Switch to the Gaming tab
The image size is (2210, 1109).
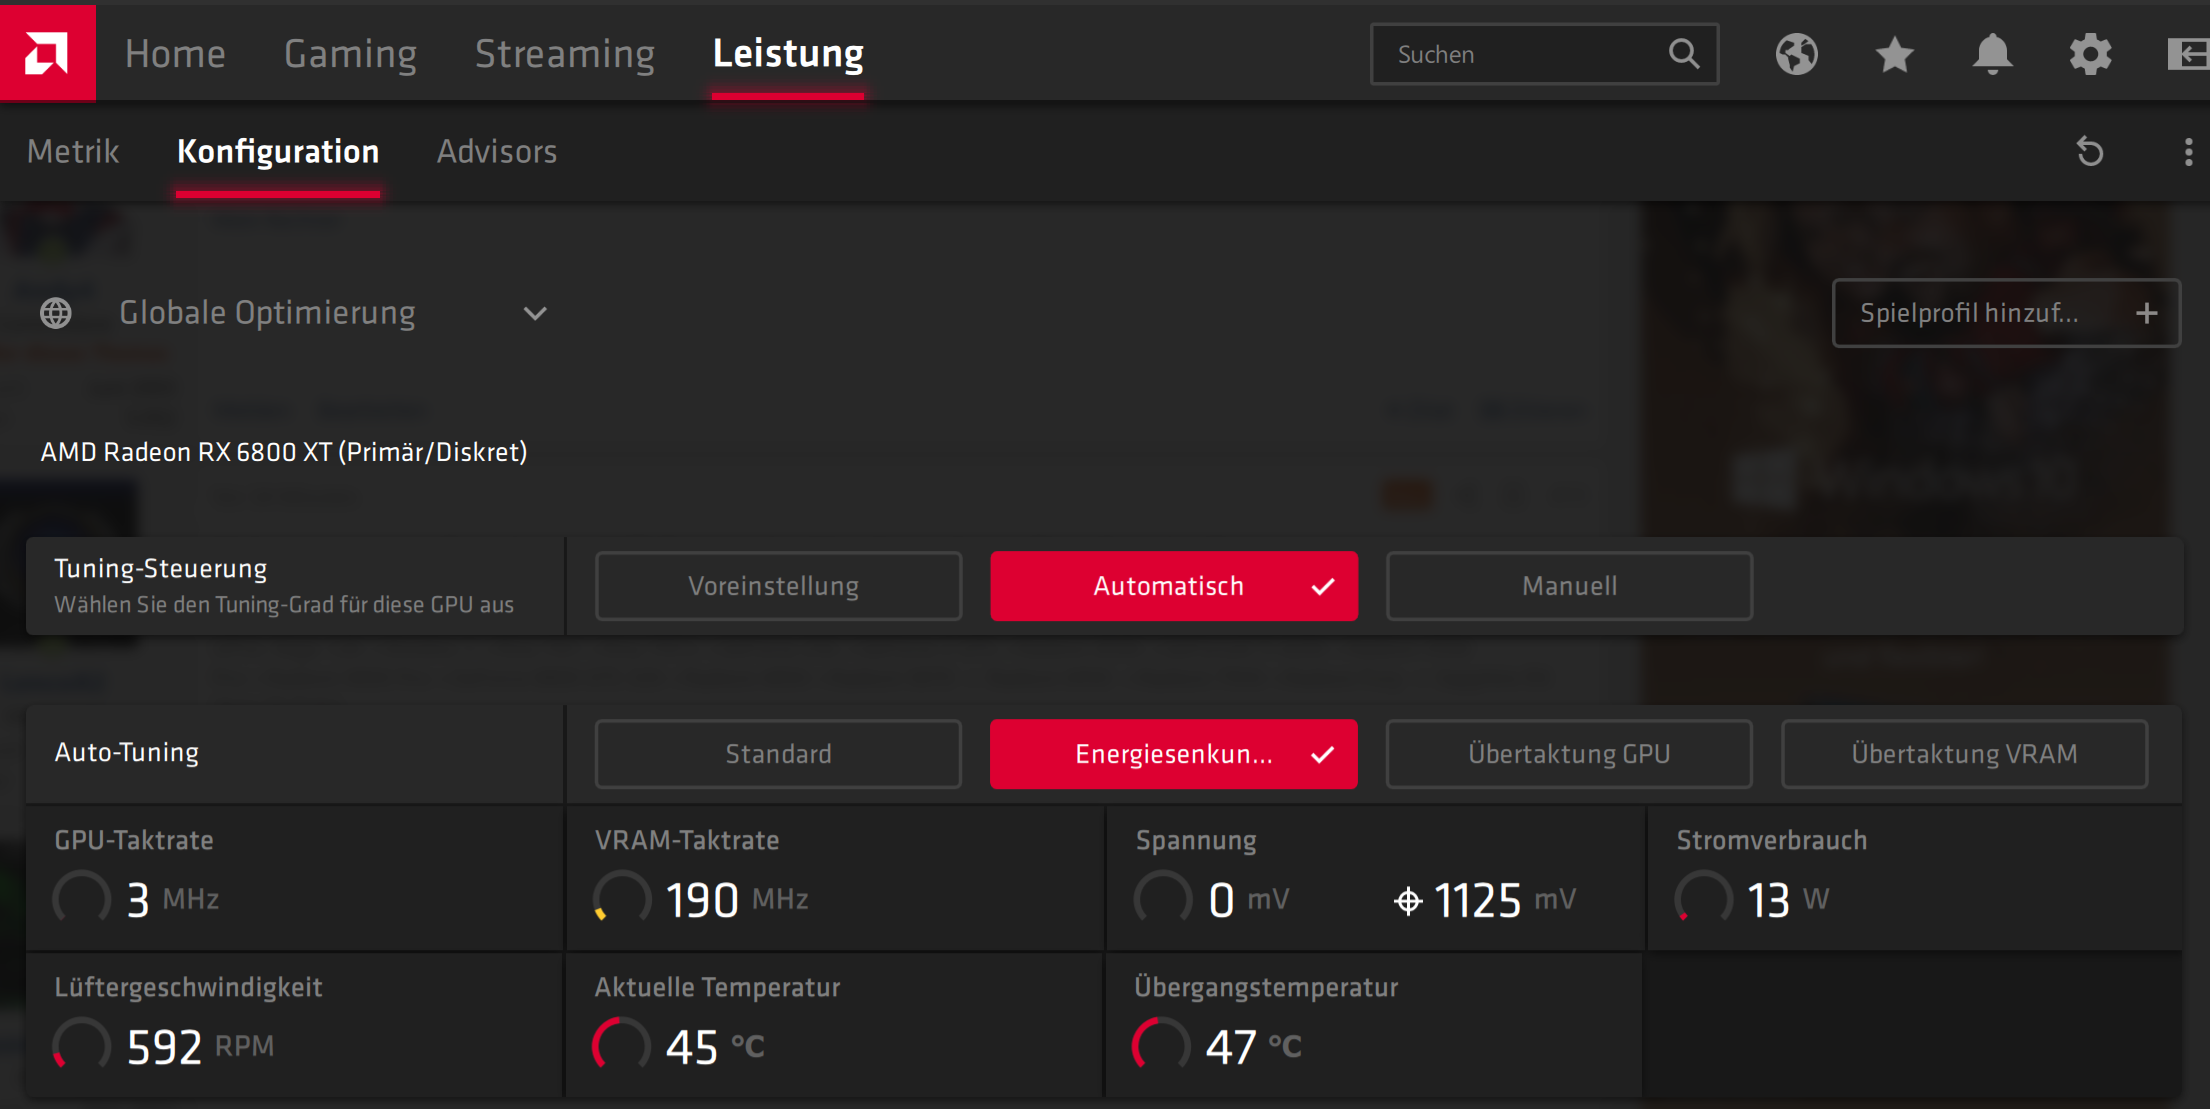pos(350,54)
